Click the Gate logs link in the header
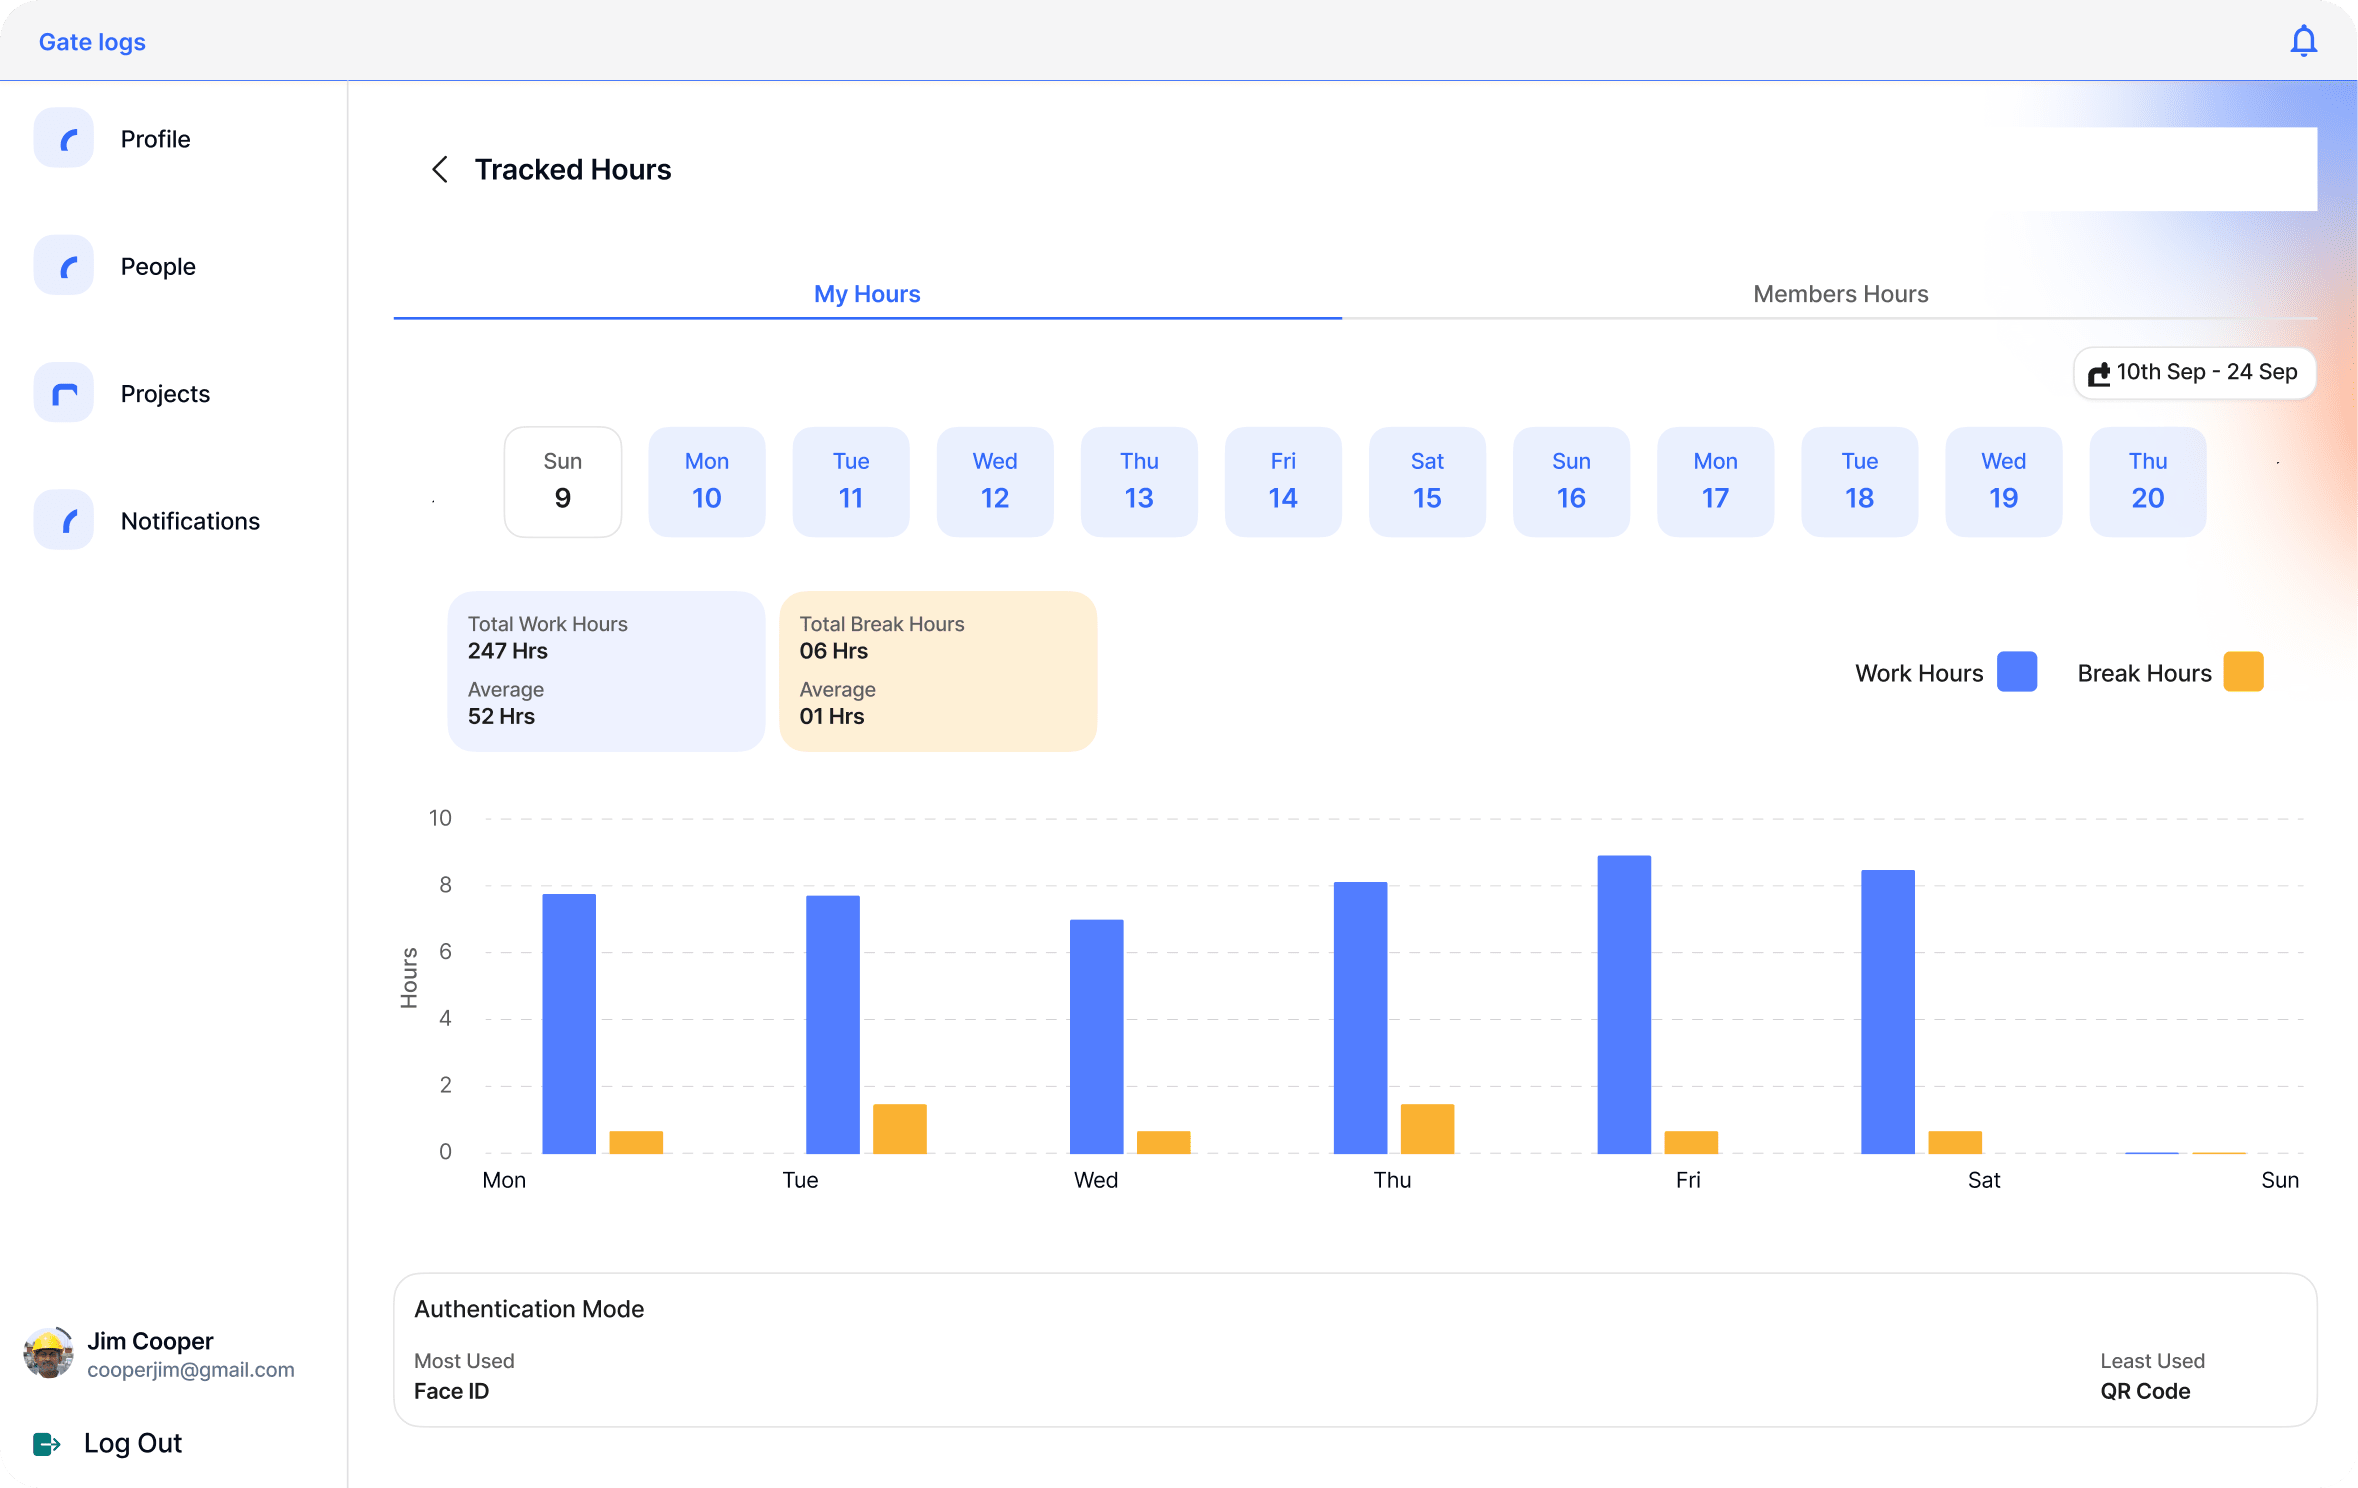 91,41
